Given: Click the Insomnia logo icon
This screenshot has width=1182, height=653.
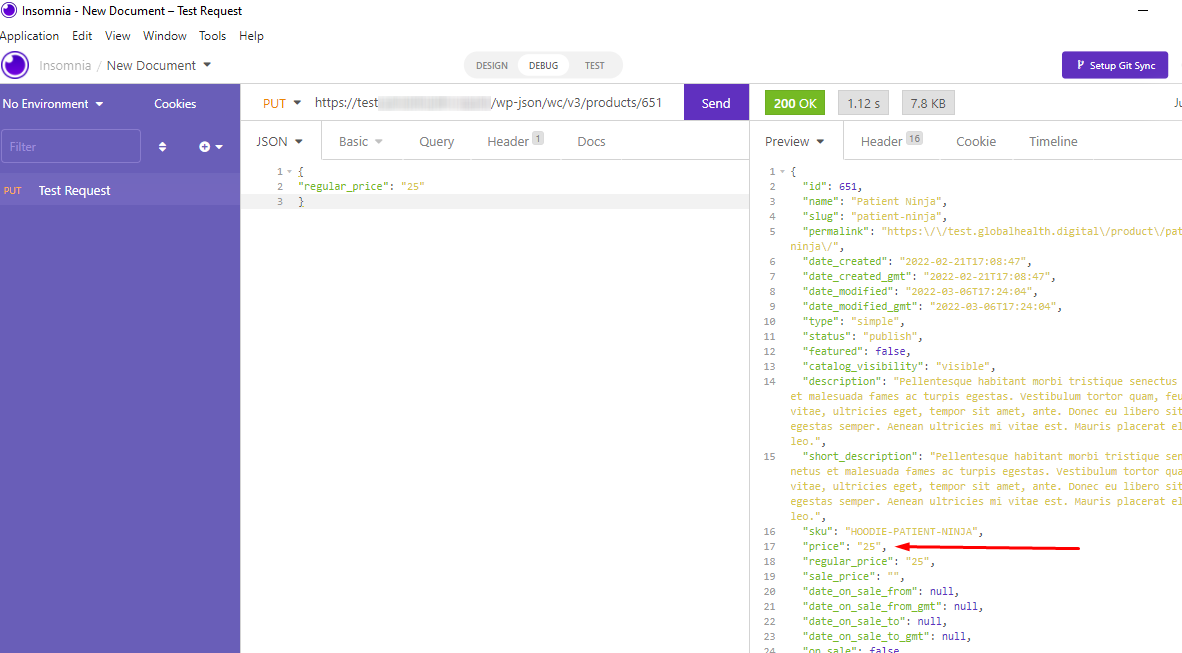Looking at the screenshot, I should coord(14,64).
